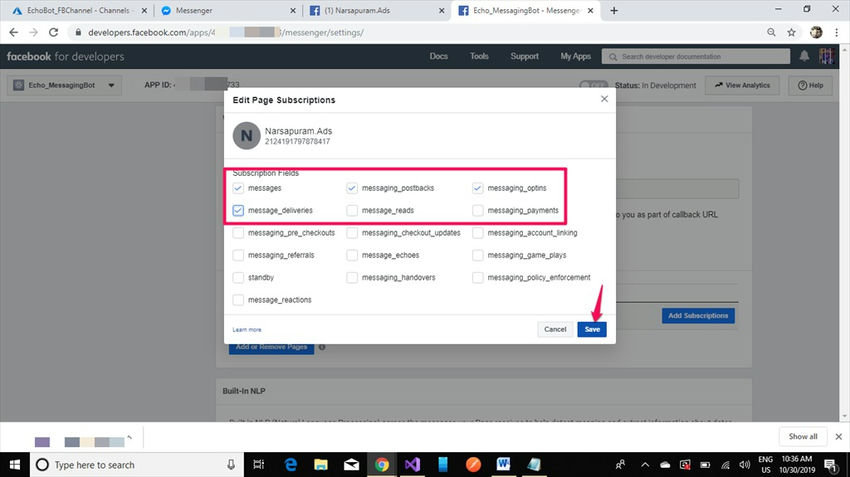Open the Mail app from taskbar
Image resolution: width=850 pixels, height=477 pixels.
351,465
